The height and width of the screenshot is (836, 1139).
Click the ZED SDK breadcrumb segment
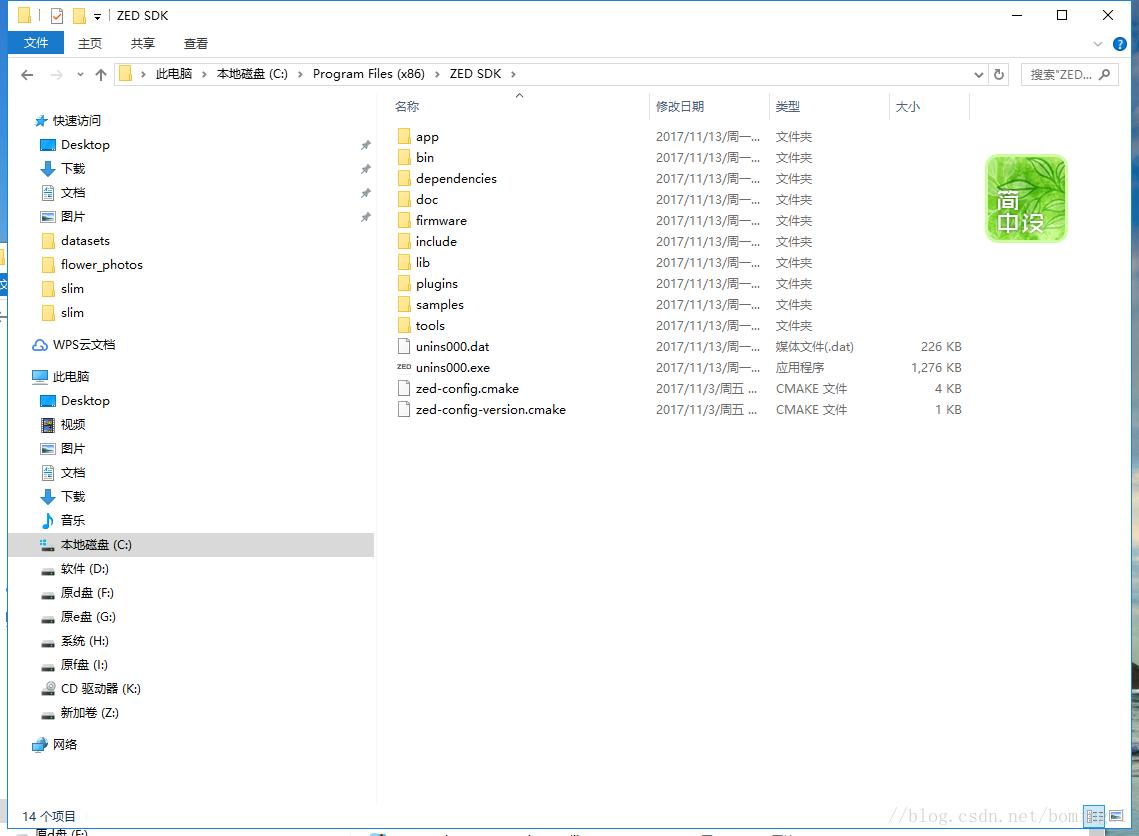click(475, 73)
